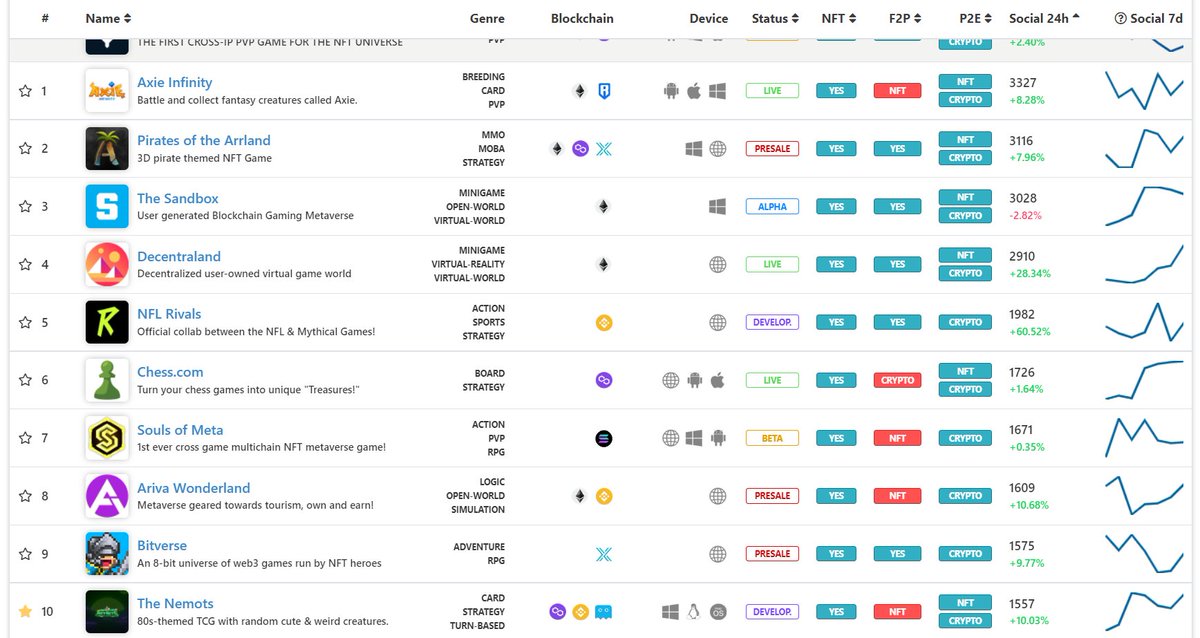Click the CRYPTO F2P badge for Chess.com
1200x638 pixels.
(897, 380)
